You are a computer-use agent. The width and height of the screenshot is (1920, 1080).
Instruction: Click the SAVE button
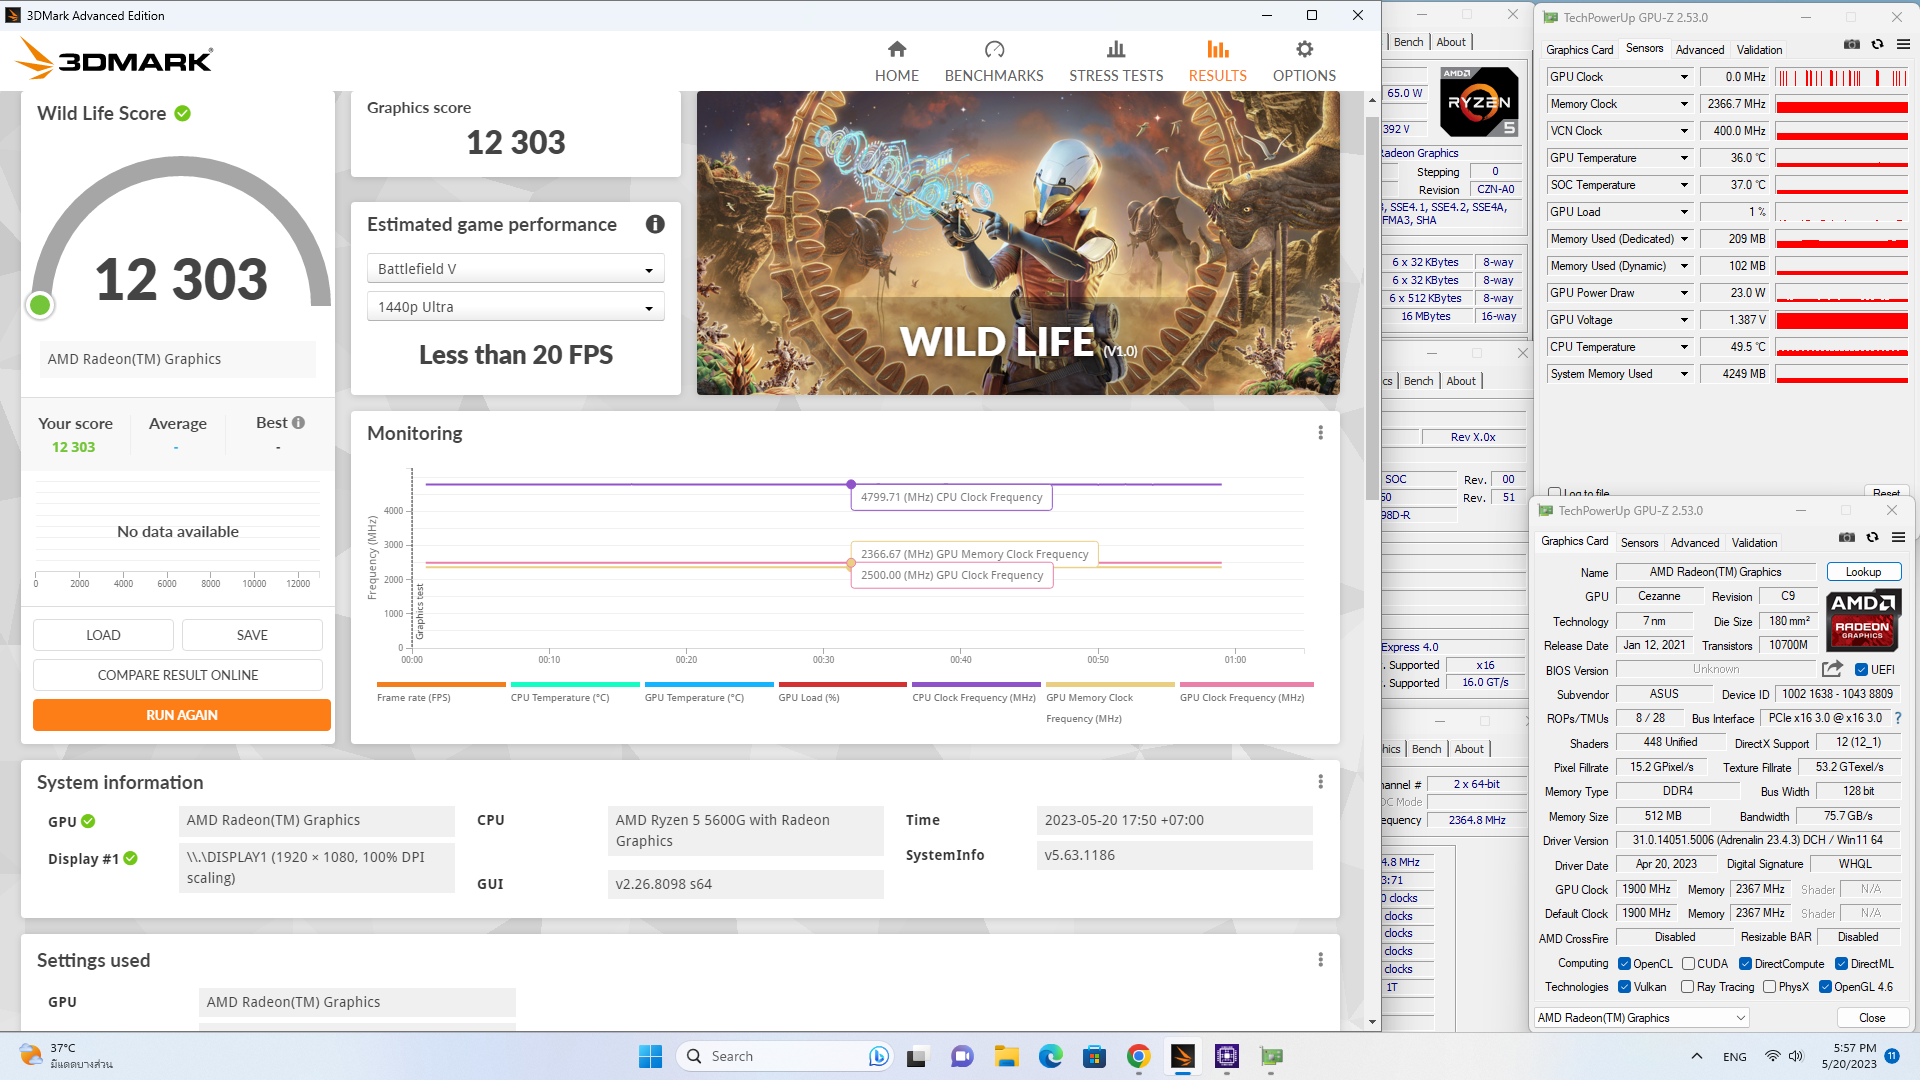point(252,635)
